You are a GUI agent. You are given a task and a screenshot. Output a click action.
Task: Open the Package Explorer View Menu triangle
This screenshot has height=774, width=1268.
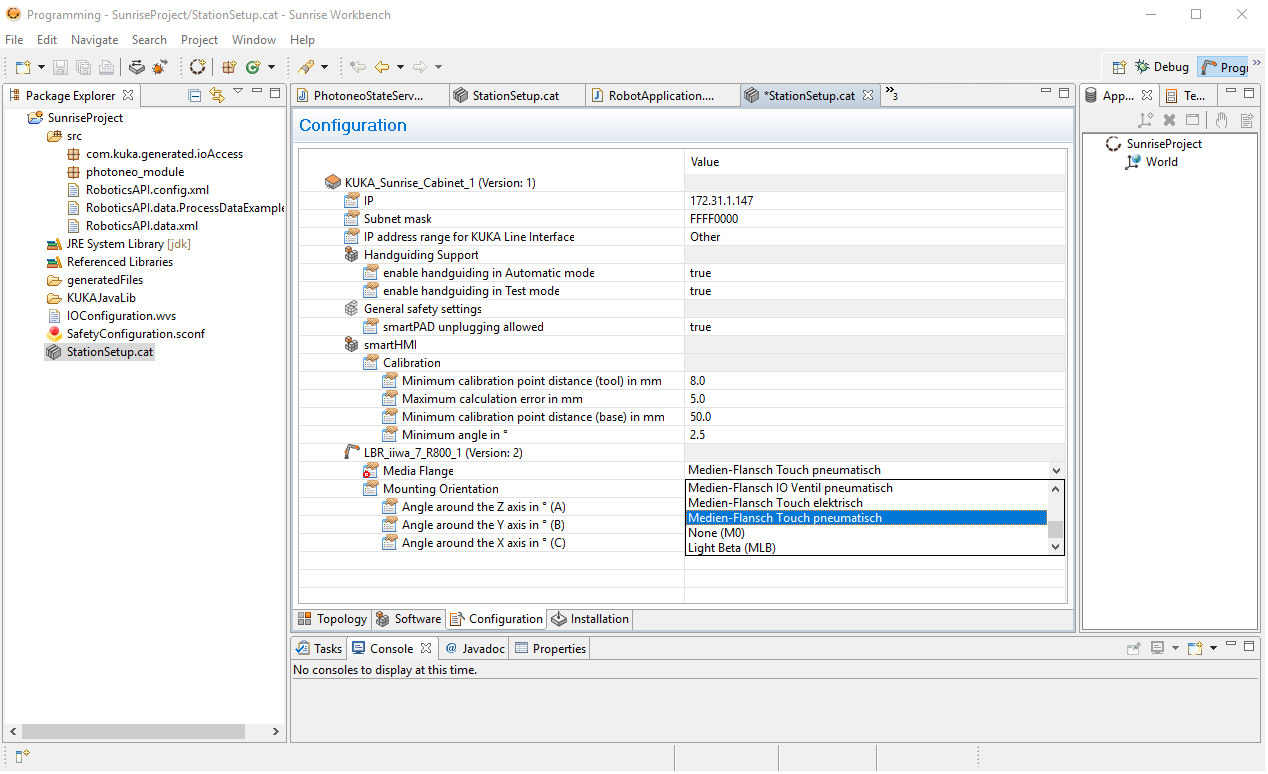click(238, 92)
